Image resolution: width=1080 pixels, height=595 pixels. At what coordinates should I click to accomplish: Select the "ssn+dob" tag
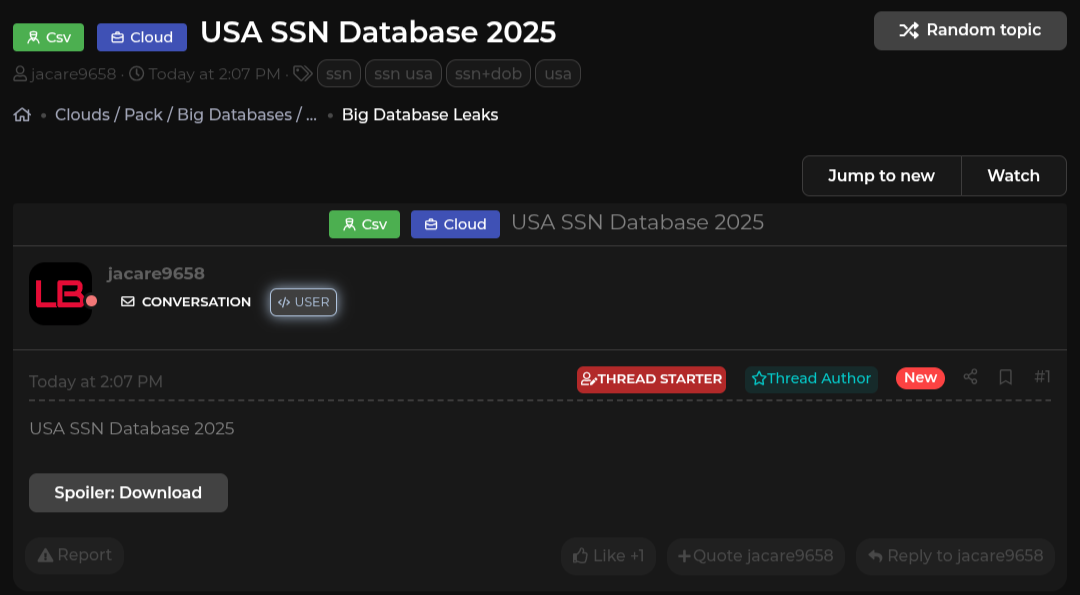[x=488, y=74]
